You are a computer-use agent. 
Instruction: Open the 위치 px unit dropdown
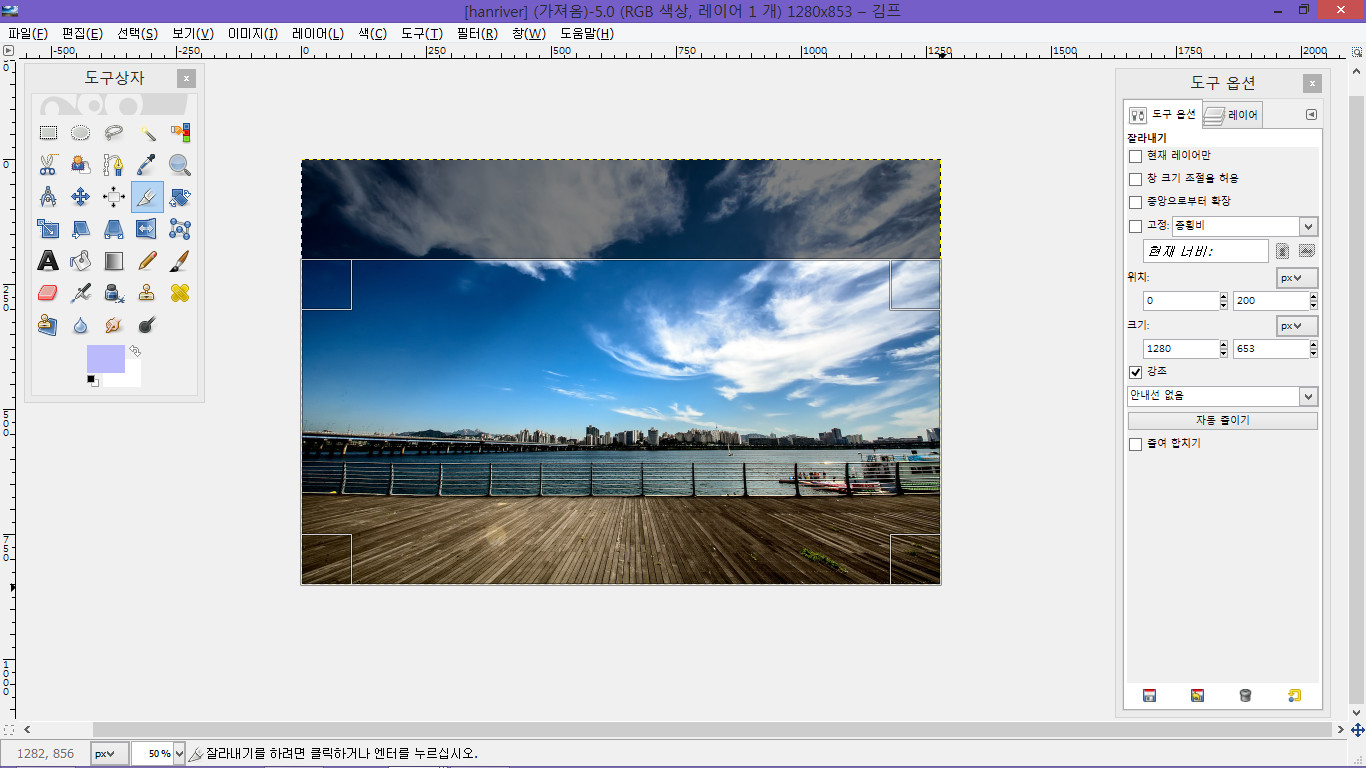pos(1297,278)
